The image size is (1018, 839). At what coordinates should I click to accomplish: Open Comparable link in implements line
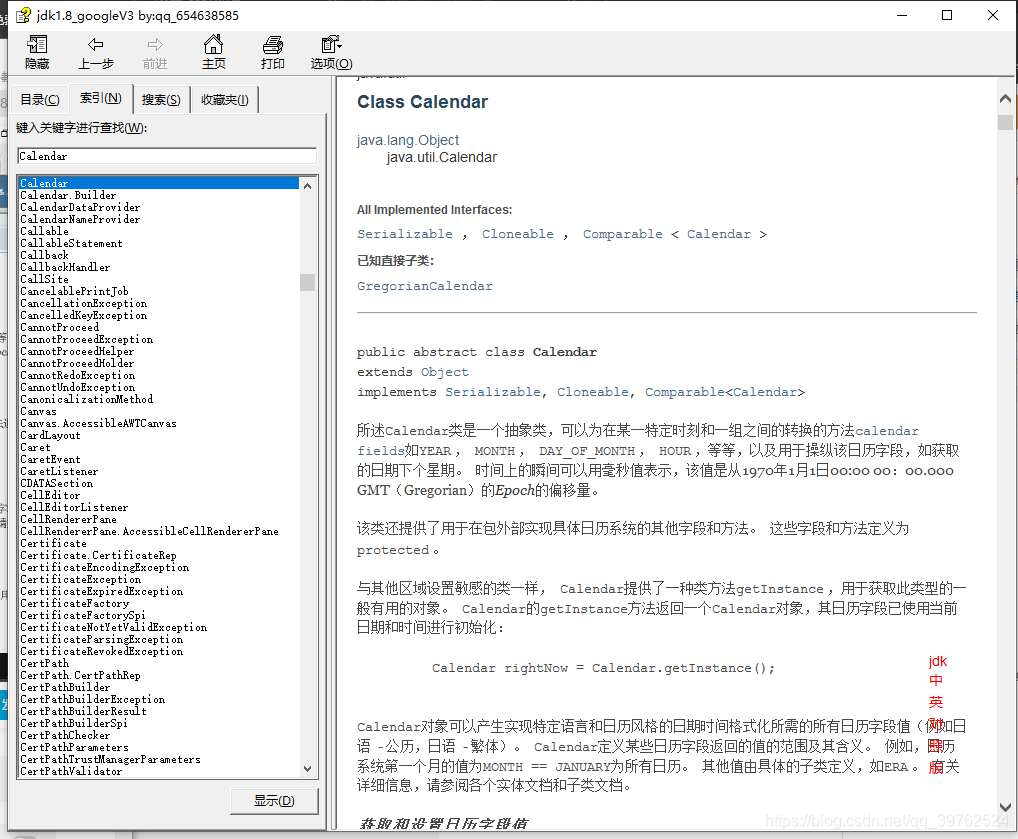click(684, 392)
